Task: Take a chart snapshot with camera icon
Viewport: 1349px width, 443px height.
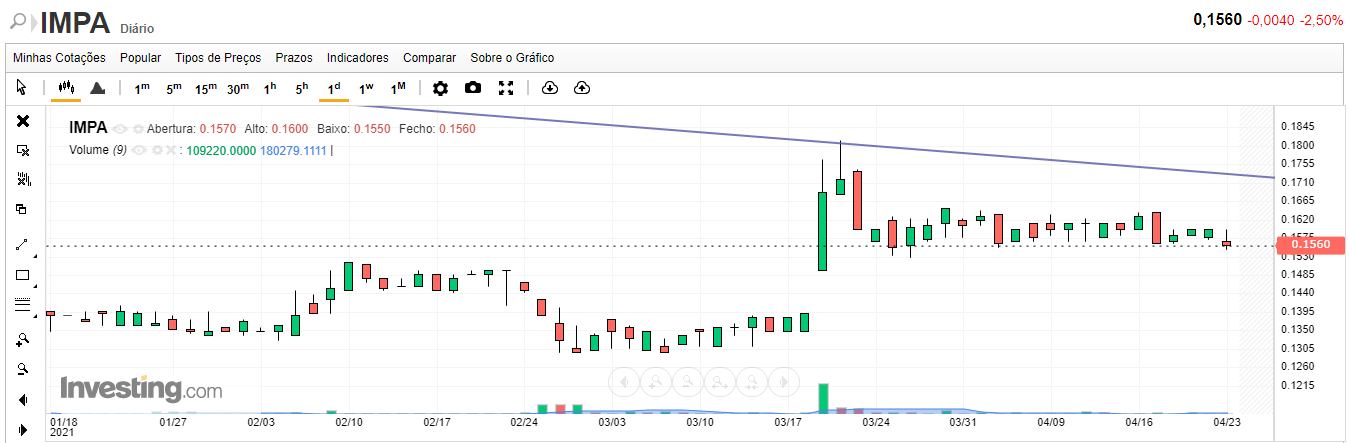Action: tap(473, 88)
